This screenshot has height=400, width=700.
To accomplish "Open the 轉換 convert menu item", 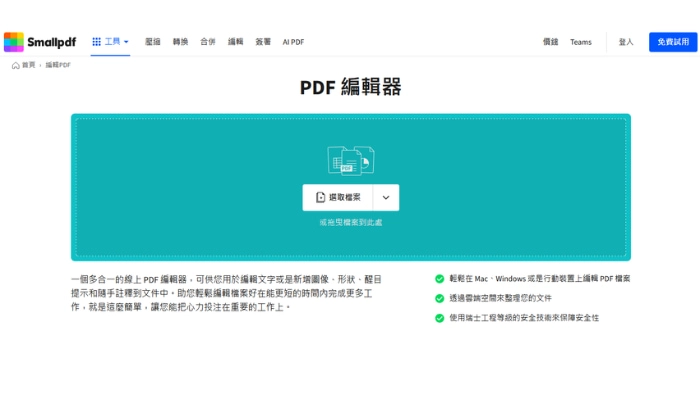I will click(x=181, y=42).
